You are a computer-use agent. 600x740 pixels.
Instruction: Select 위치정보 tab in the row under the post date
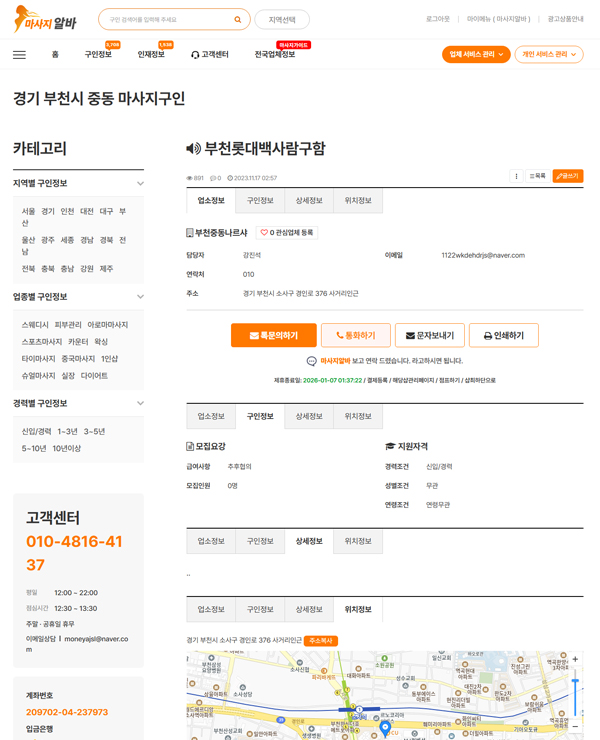[358, 201]
